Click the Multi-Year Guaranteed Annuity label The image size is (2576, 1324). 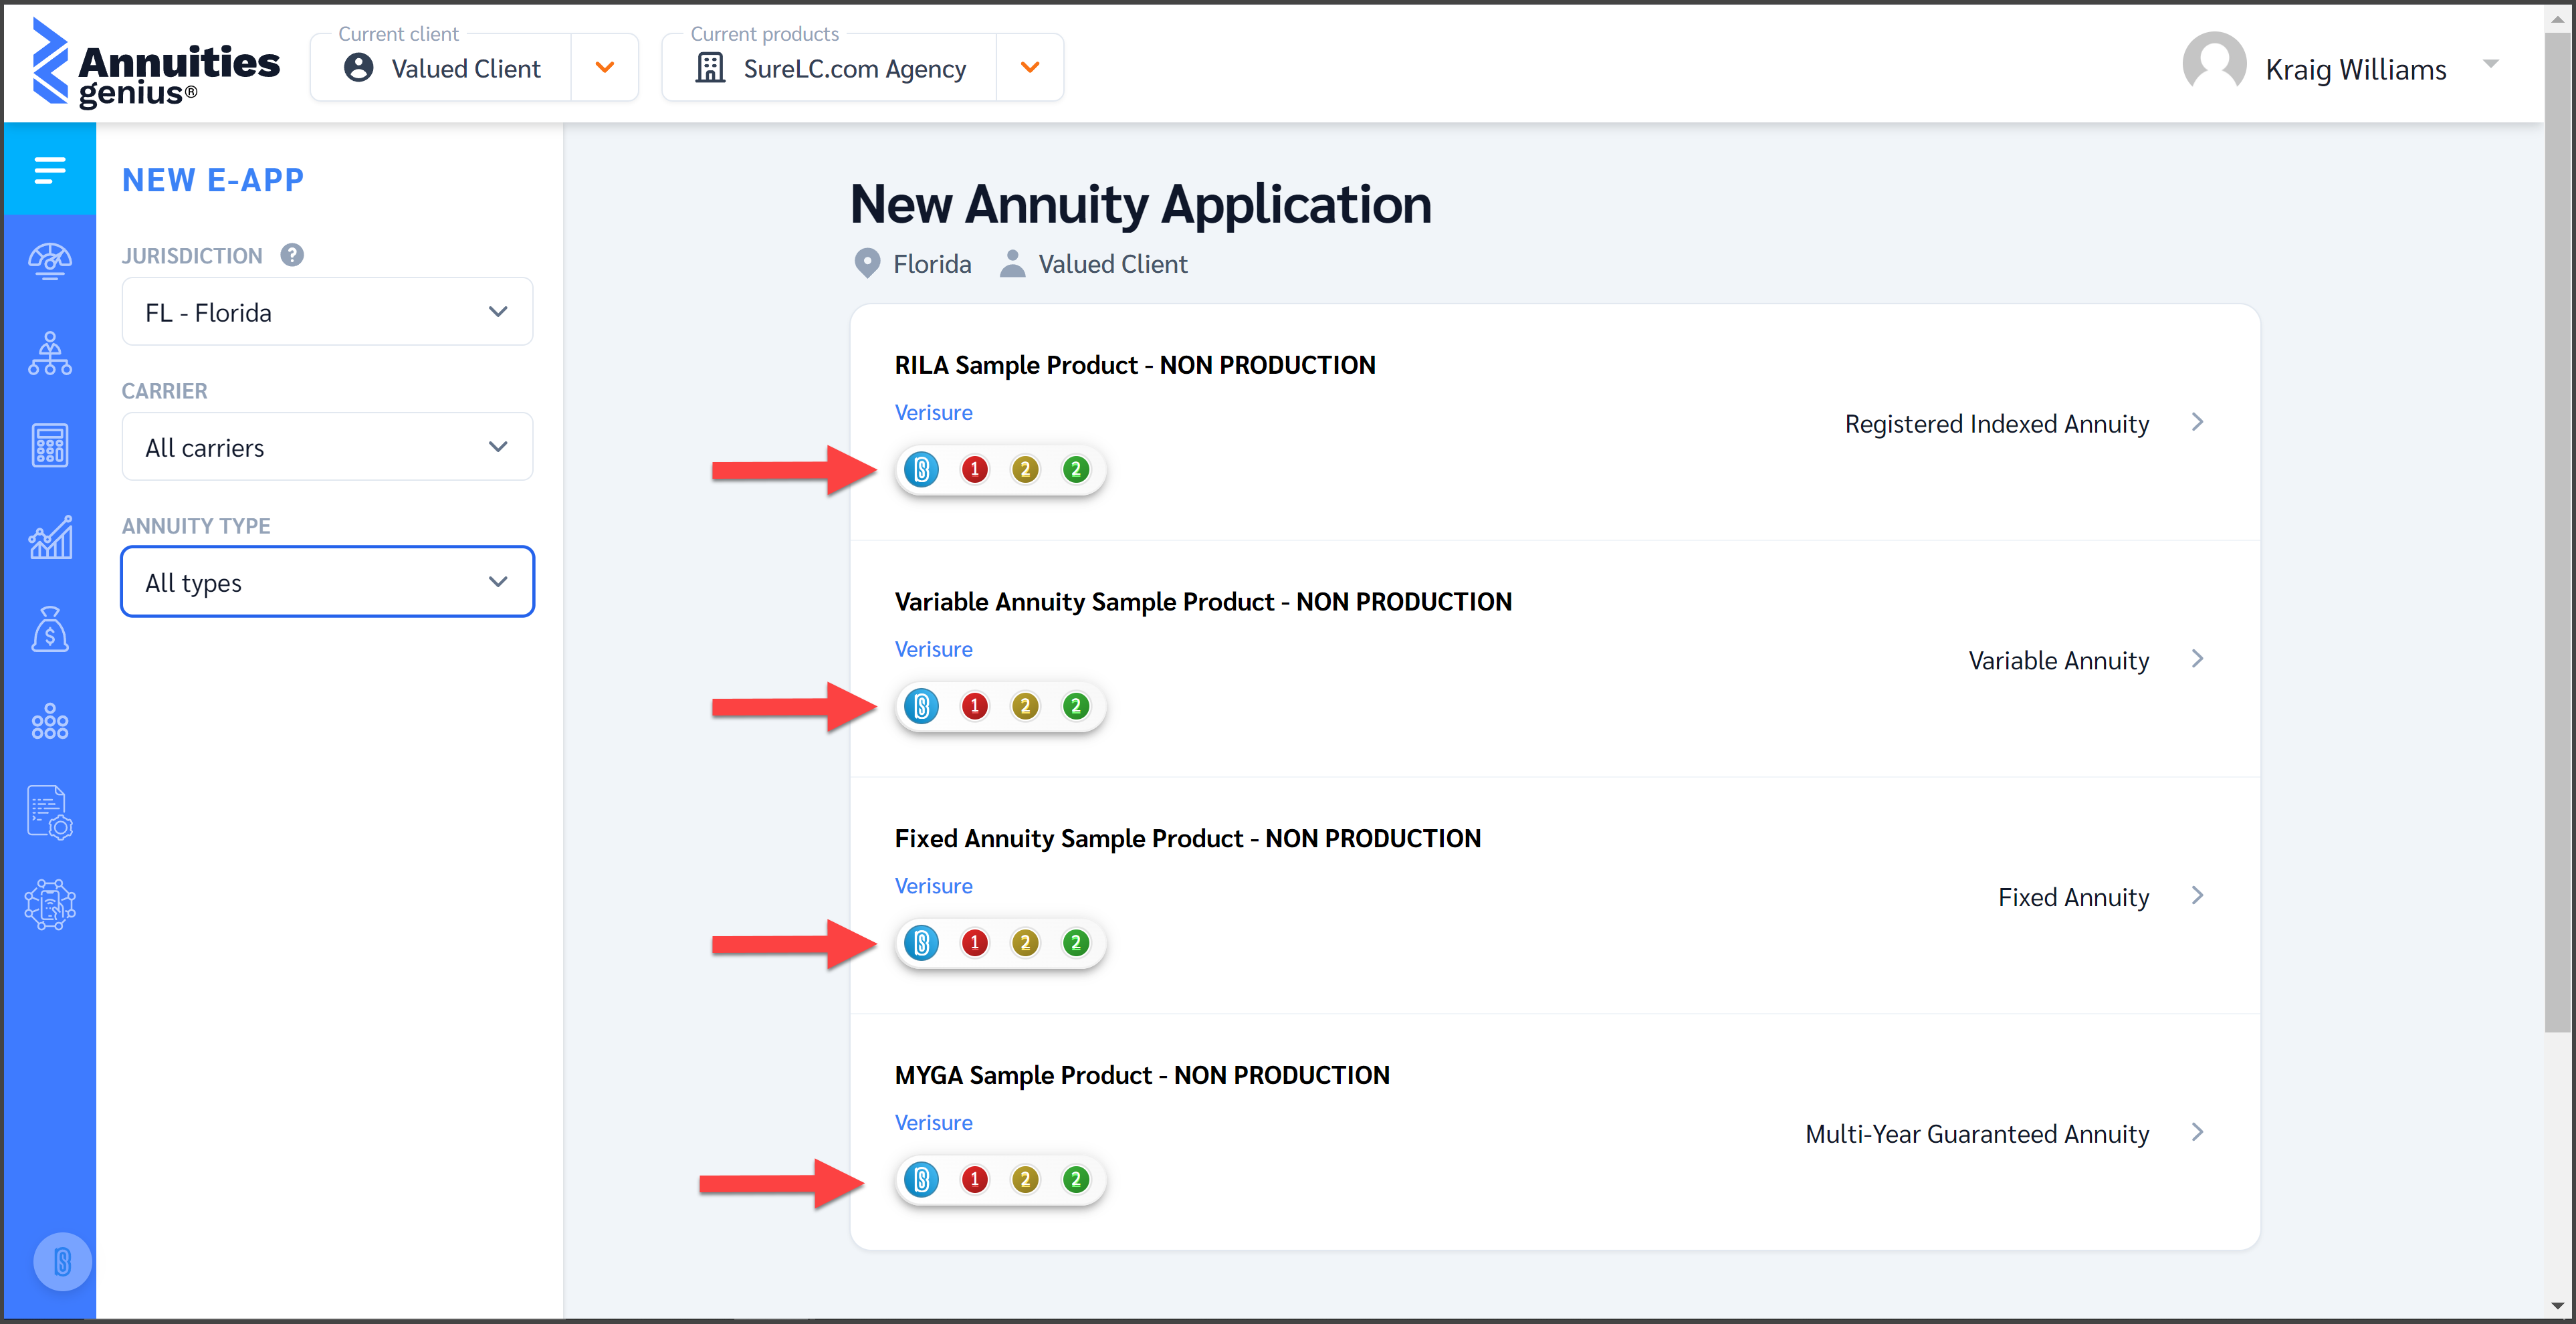[1977, 1134]
